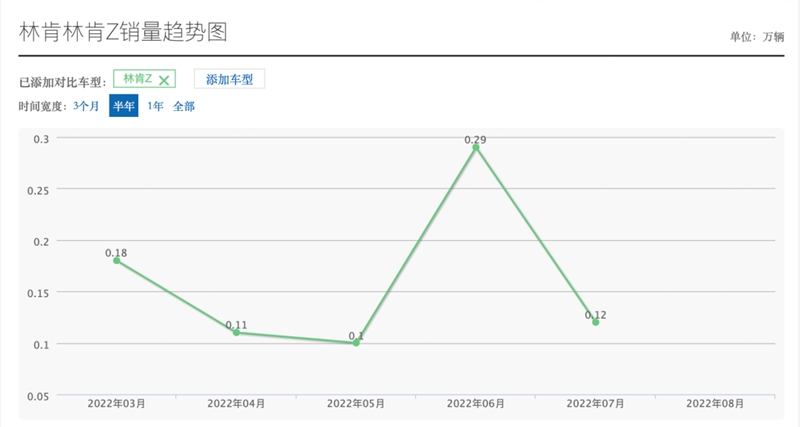The width and height of the screenshot is (800, 427).
Task: Click the 0.18 data point for March
Action: tap(117, 261)
